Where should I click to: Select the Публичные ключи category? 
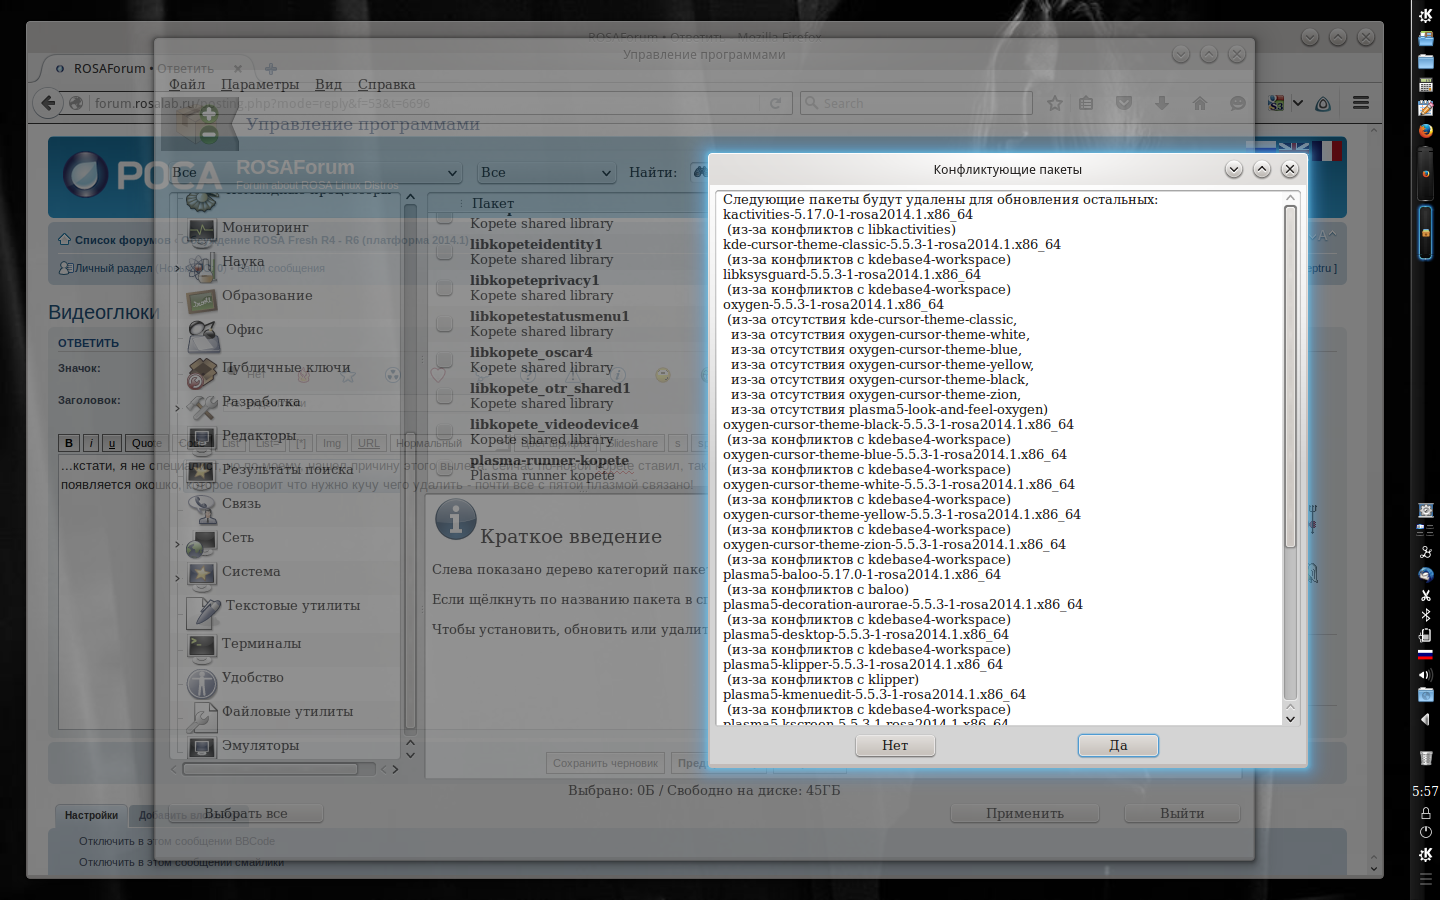286,367
